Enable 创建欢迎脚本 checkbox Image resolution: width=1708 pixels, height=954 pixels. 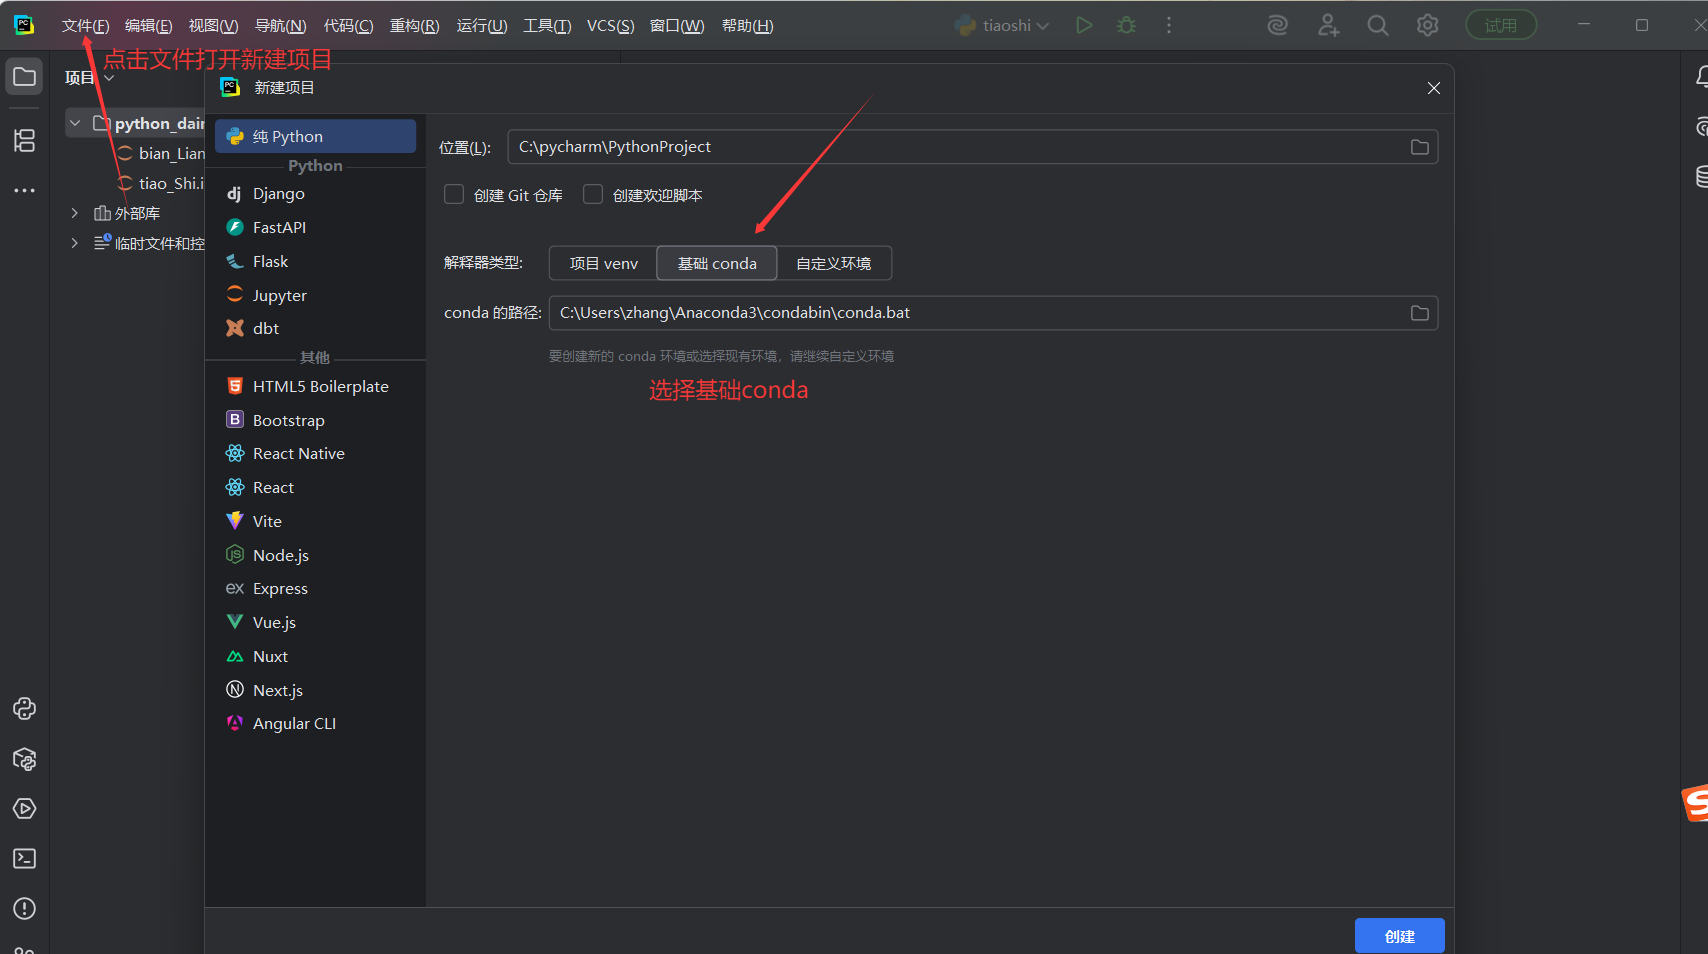593,195
